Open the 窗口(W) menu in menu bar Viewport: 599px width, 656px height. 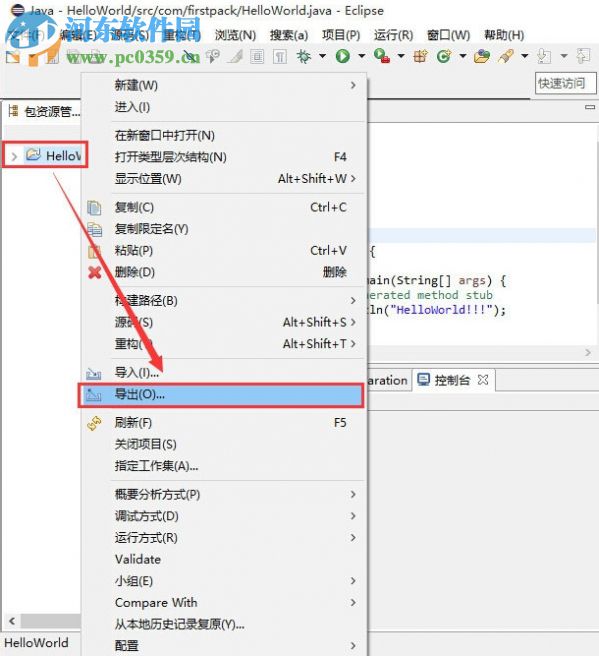coord(448,35)
